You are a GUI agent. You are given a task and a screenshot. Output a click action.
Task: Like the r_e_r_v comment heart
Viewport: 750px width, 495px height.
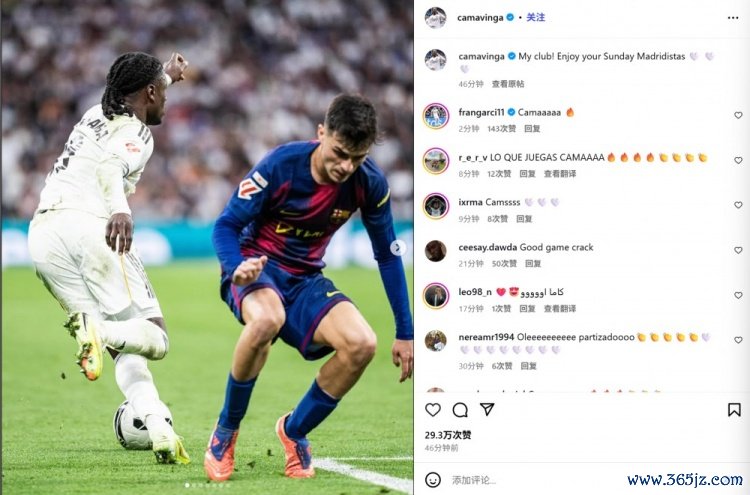coord(738,160)
